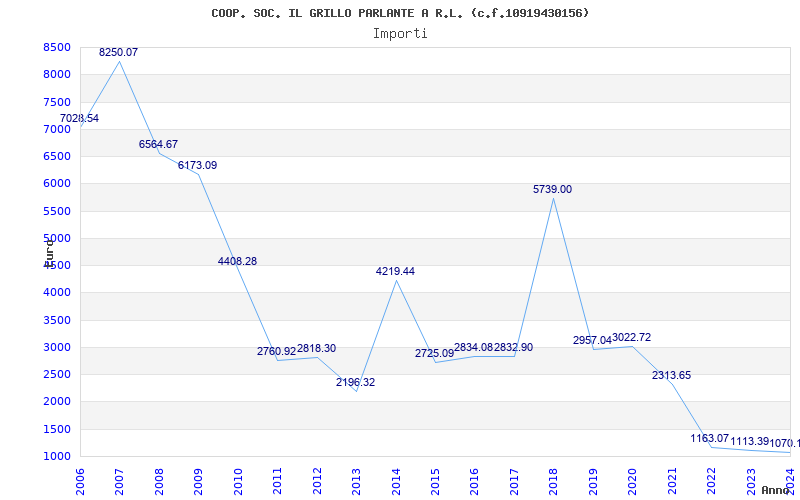Click the 2957.04 value label

(x=592, y=340)
